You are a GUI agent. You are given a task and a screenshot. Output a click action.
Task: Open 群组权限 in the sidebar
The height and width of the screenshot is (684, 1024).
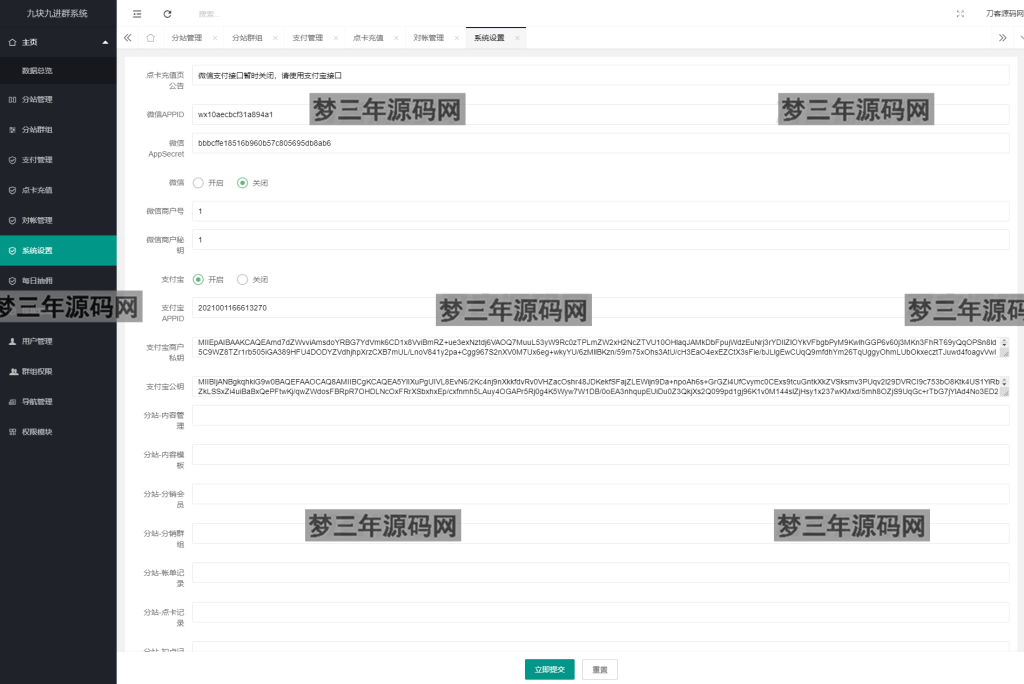(x=58, y=372)
